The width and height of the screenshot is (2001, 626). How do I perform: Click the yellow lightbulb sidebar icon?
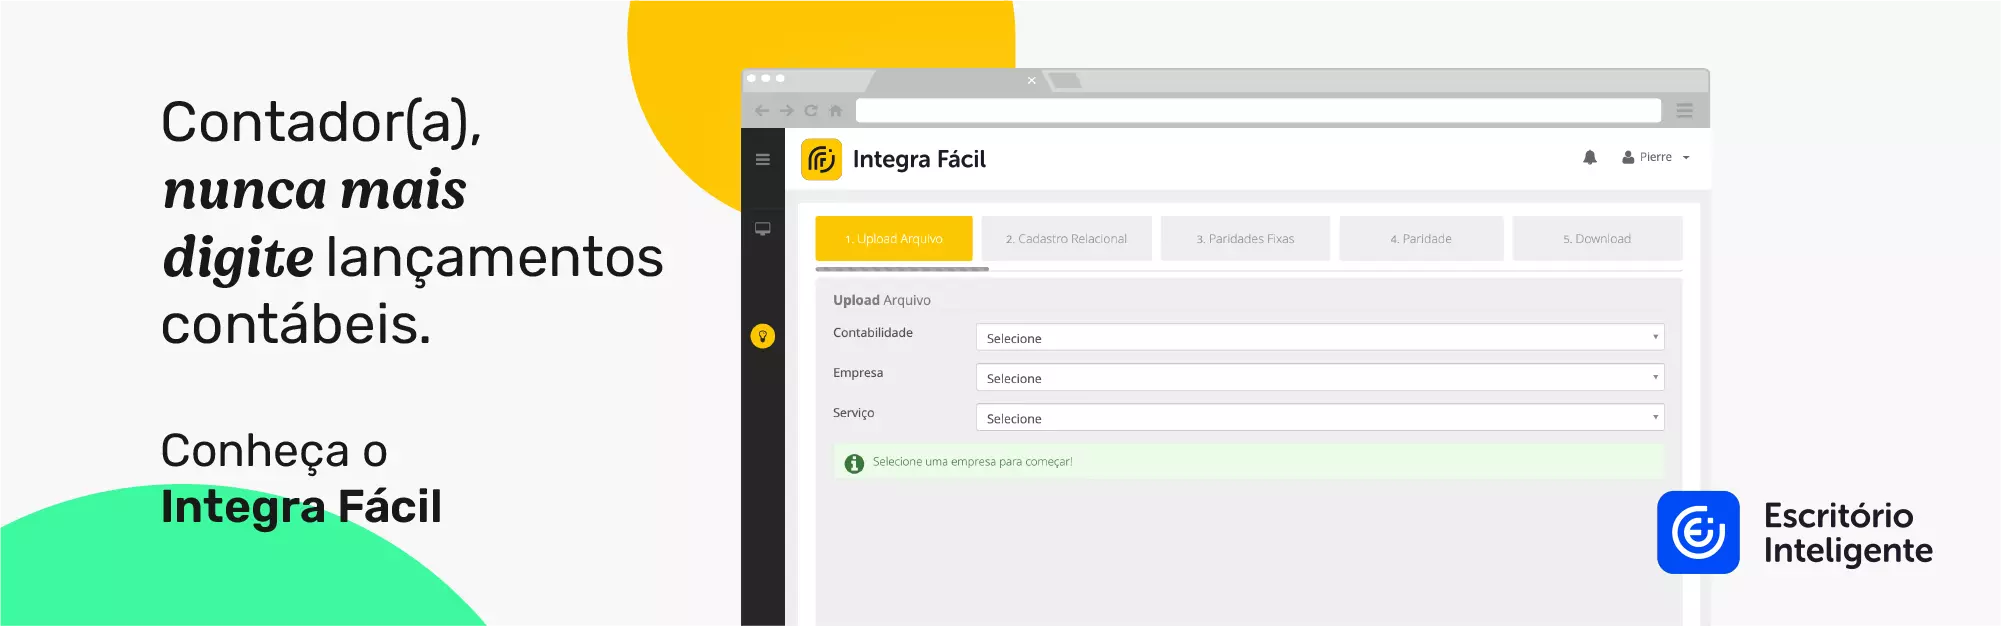tap(763, 336)
